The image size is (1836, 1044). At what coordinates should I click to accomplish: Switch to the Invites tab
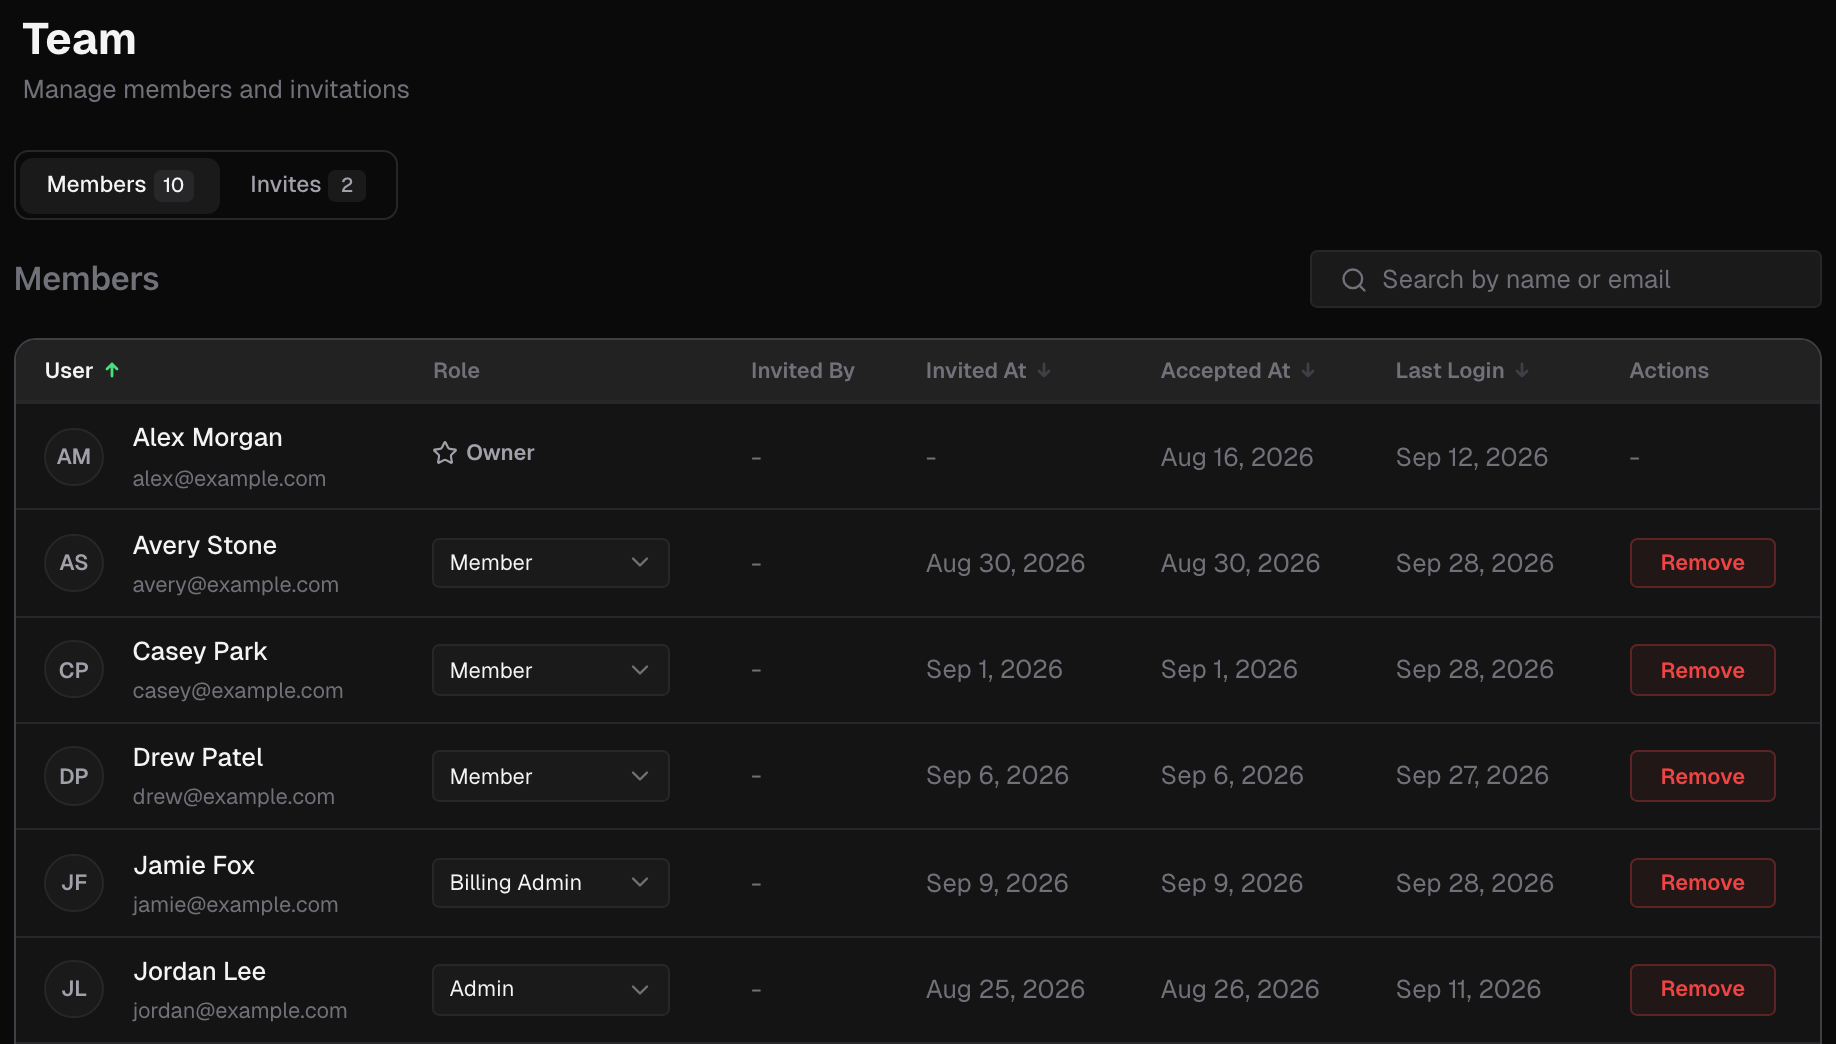pos(307,185)
